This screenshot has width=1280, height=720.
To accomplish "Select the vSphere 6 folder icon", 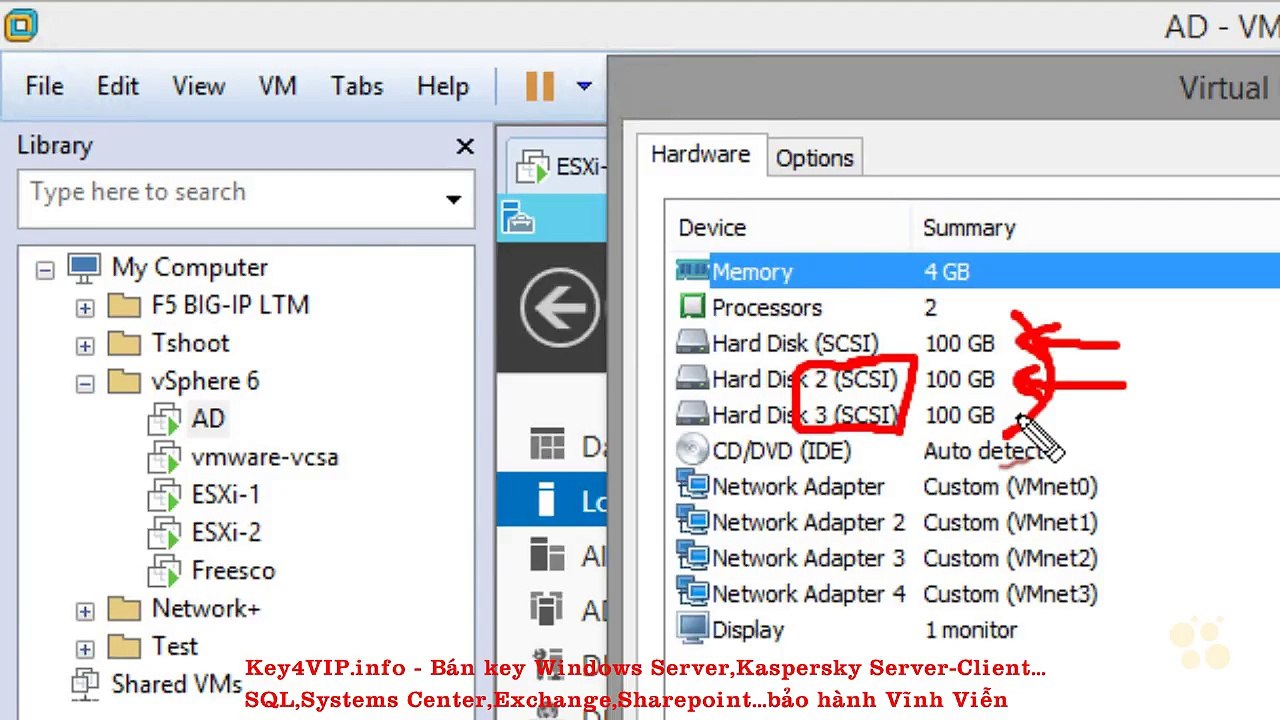I will point(124,381).
